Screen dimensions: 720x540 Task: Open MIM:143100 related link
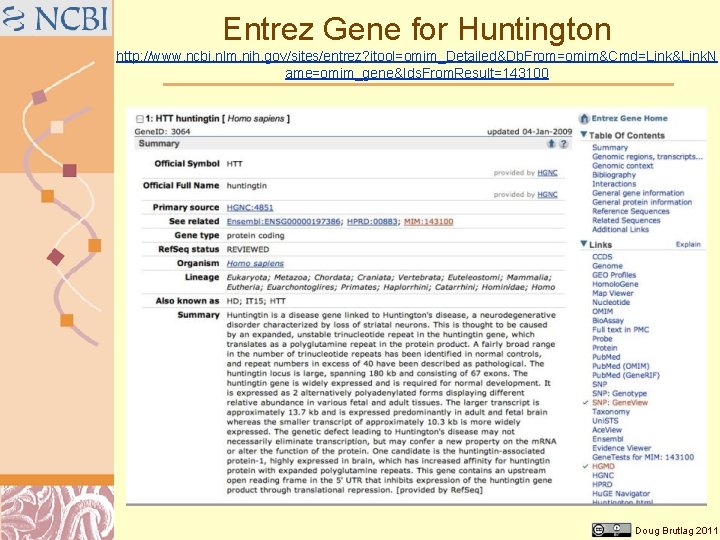tap(428, 222)
